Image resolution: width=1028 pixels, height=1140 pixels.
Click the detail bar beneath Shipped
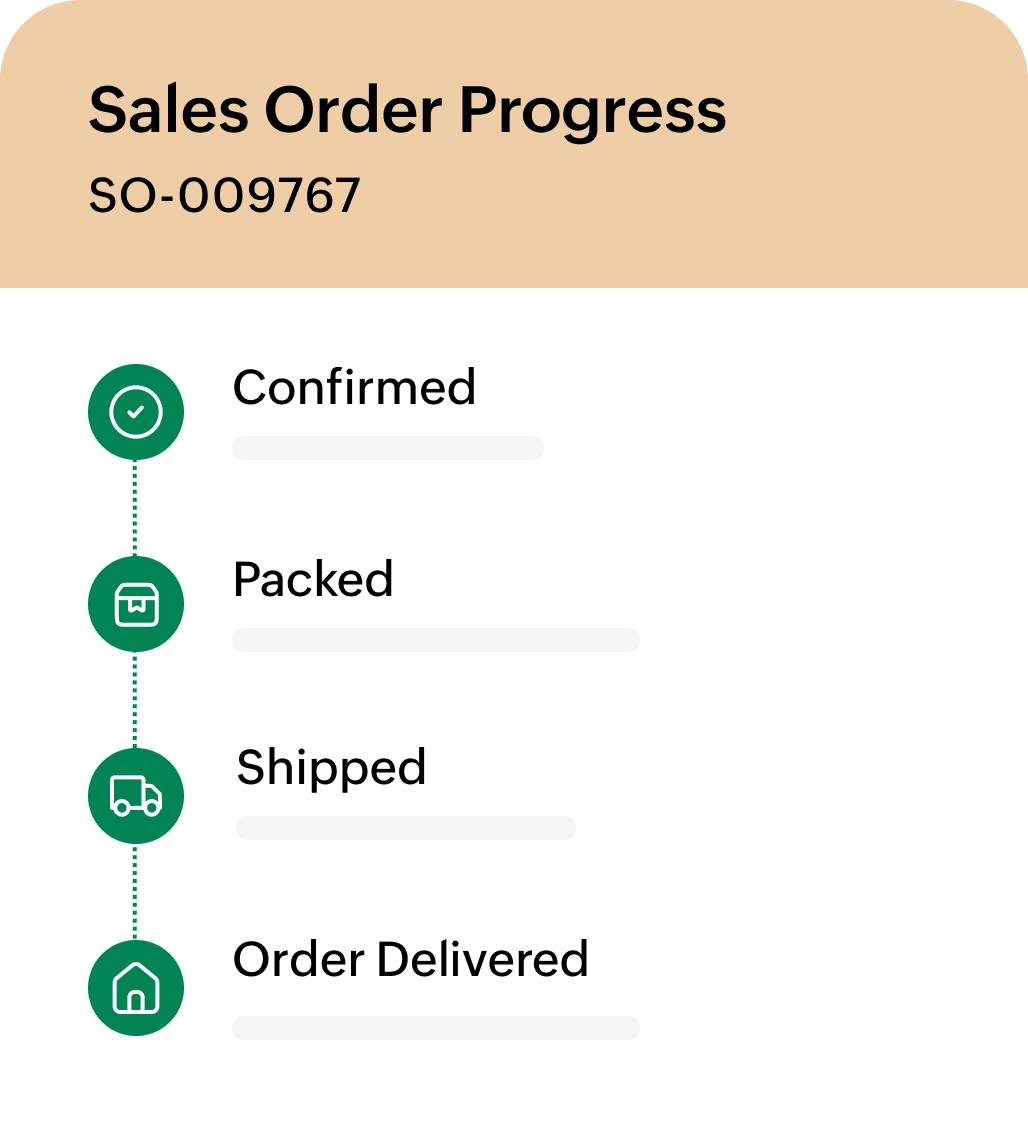(x=405, y=828)
